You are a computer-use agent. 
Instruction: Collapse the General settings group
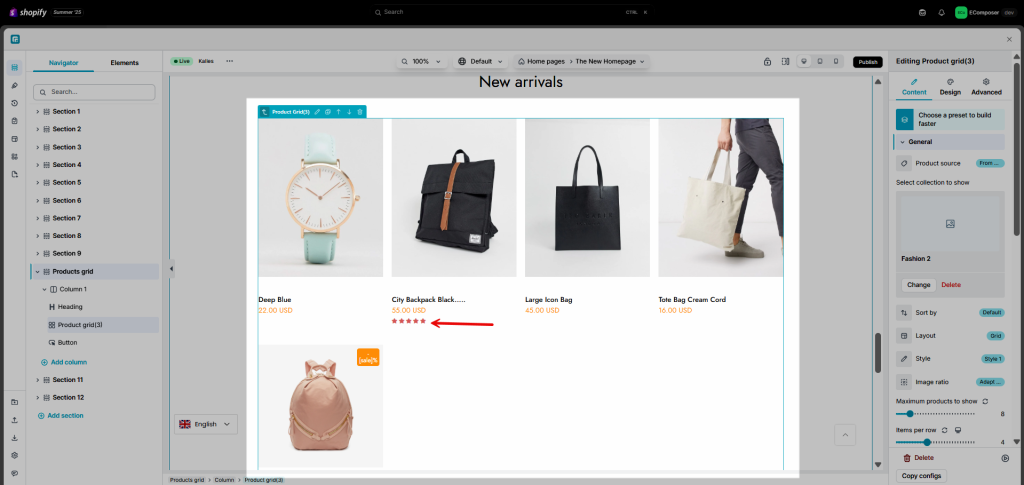click(x=949, y=142)
